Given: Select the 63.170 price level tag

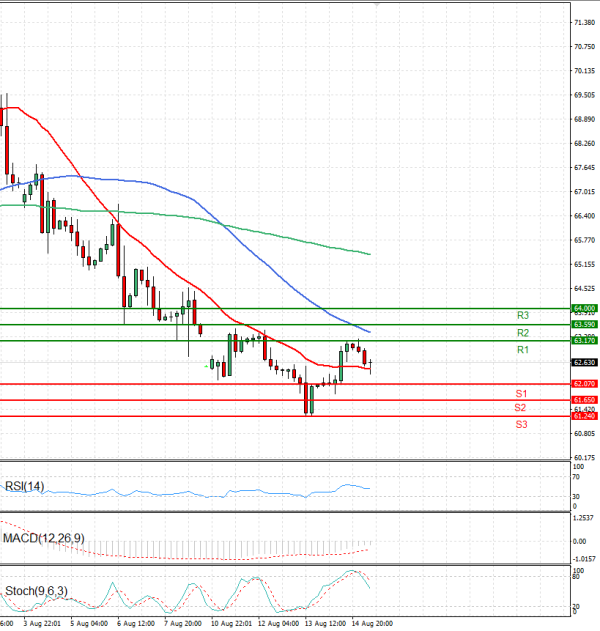Looking at the screenshot, I should pyautogui.click(x=585, y=340).
